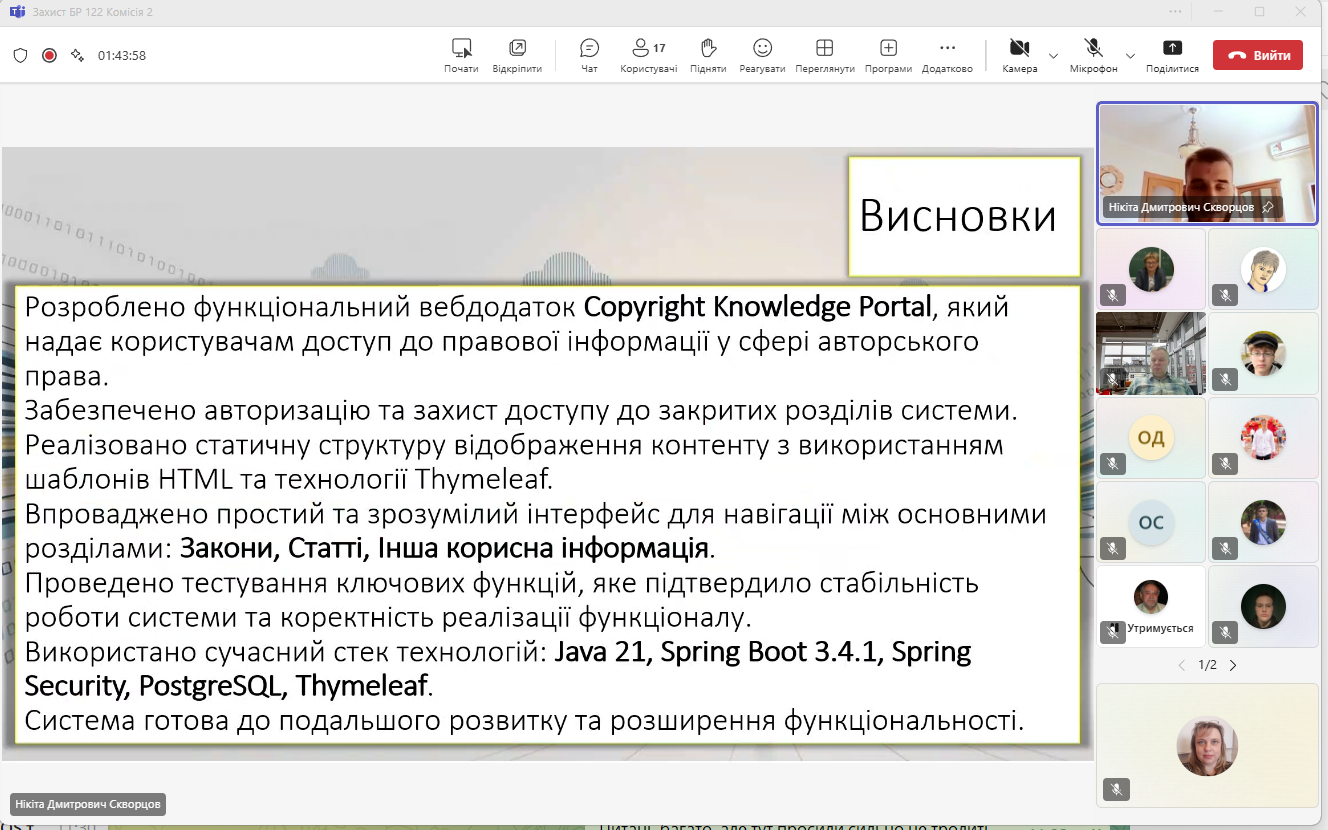This screenshot has height=830, width=1328.
Task: Click Почати button in toolbar
Action: (461, 54)
